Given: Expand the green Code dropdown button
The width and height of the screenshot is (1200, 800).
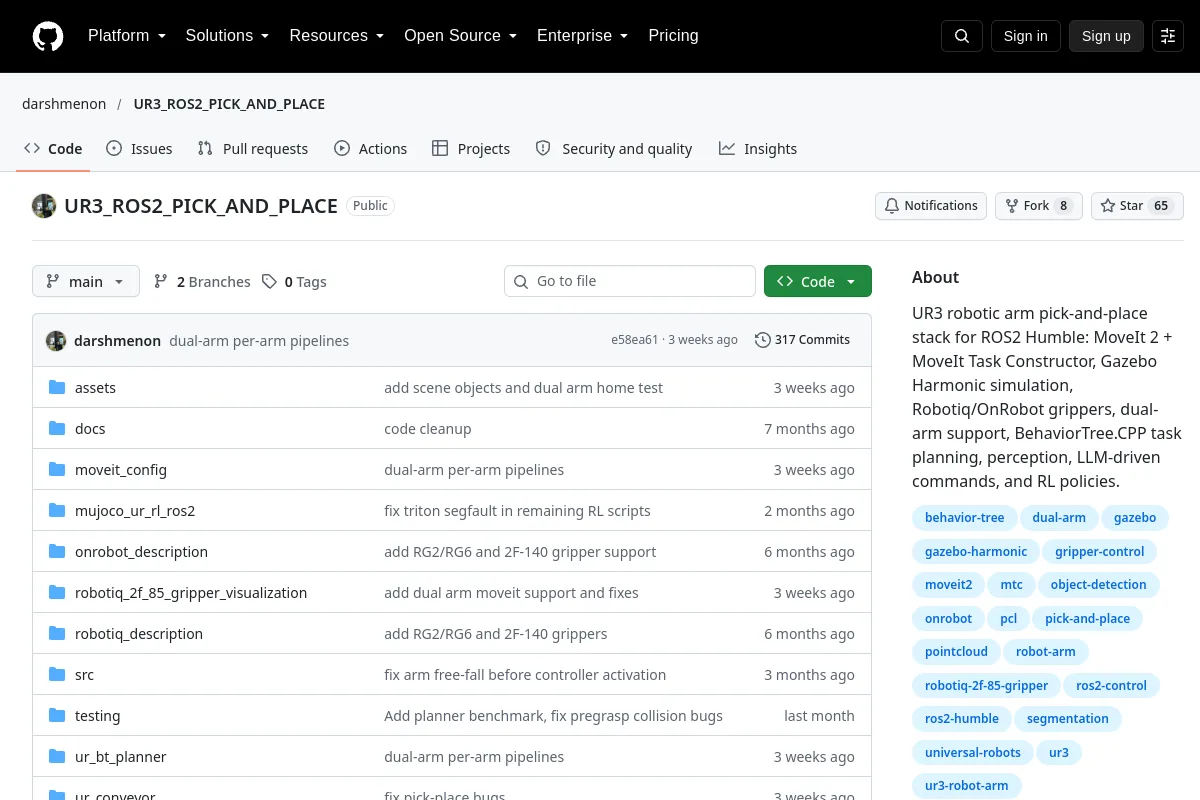Looking at the screenshot, I should pyautogui.click(x=818, y=282).
